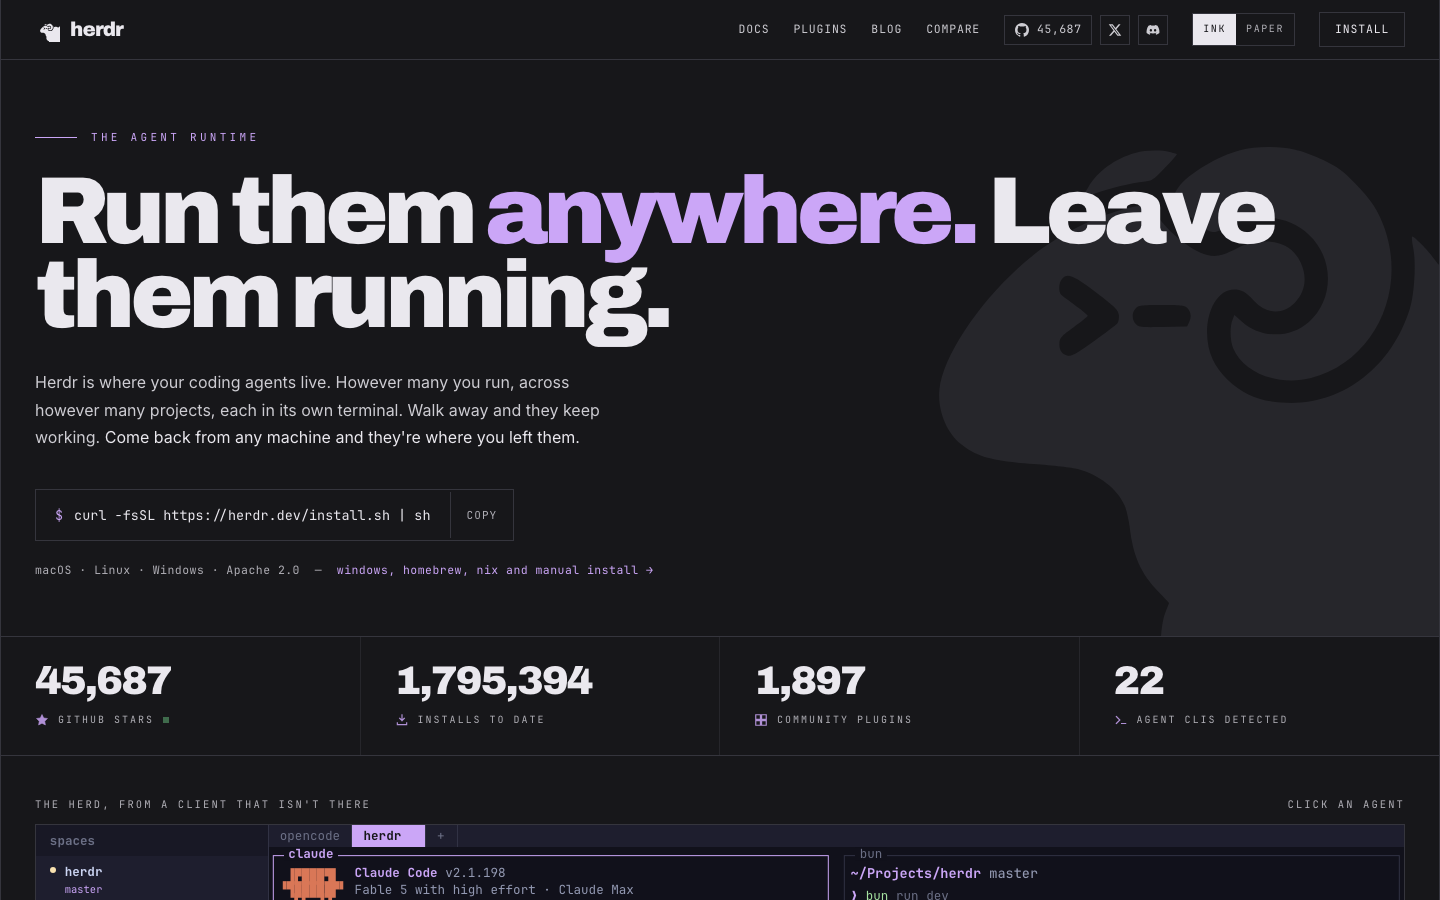Open the Compare nav item
Viewport: 1440px width, 900px height.
point(953,30)
